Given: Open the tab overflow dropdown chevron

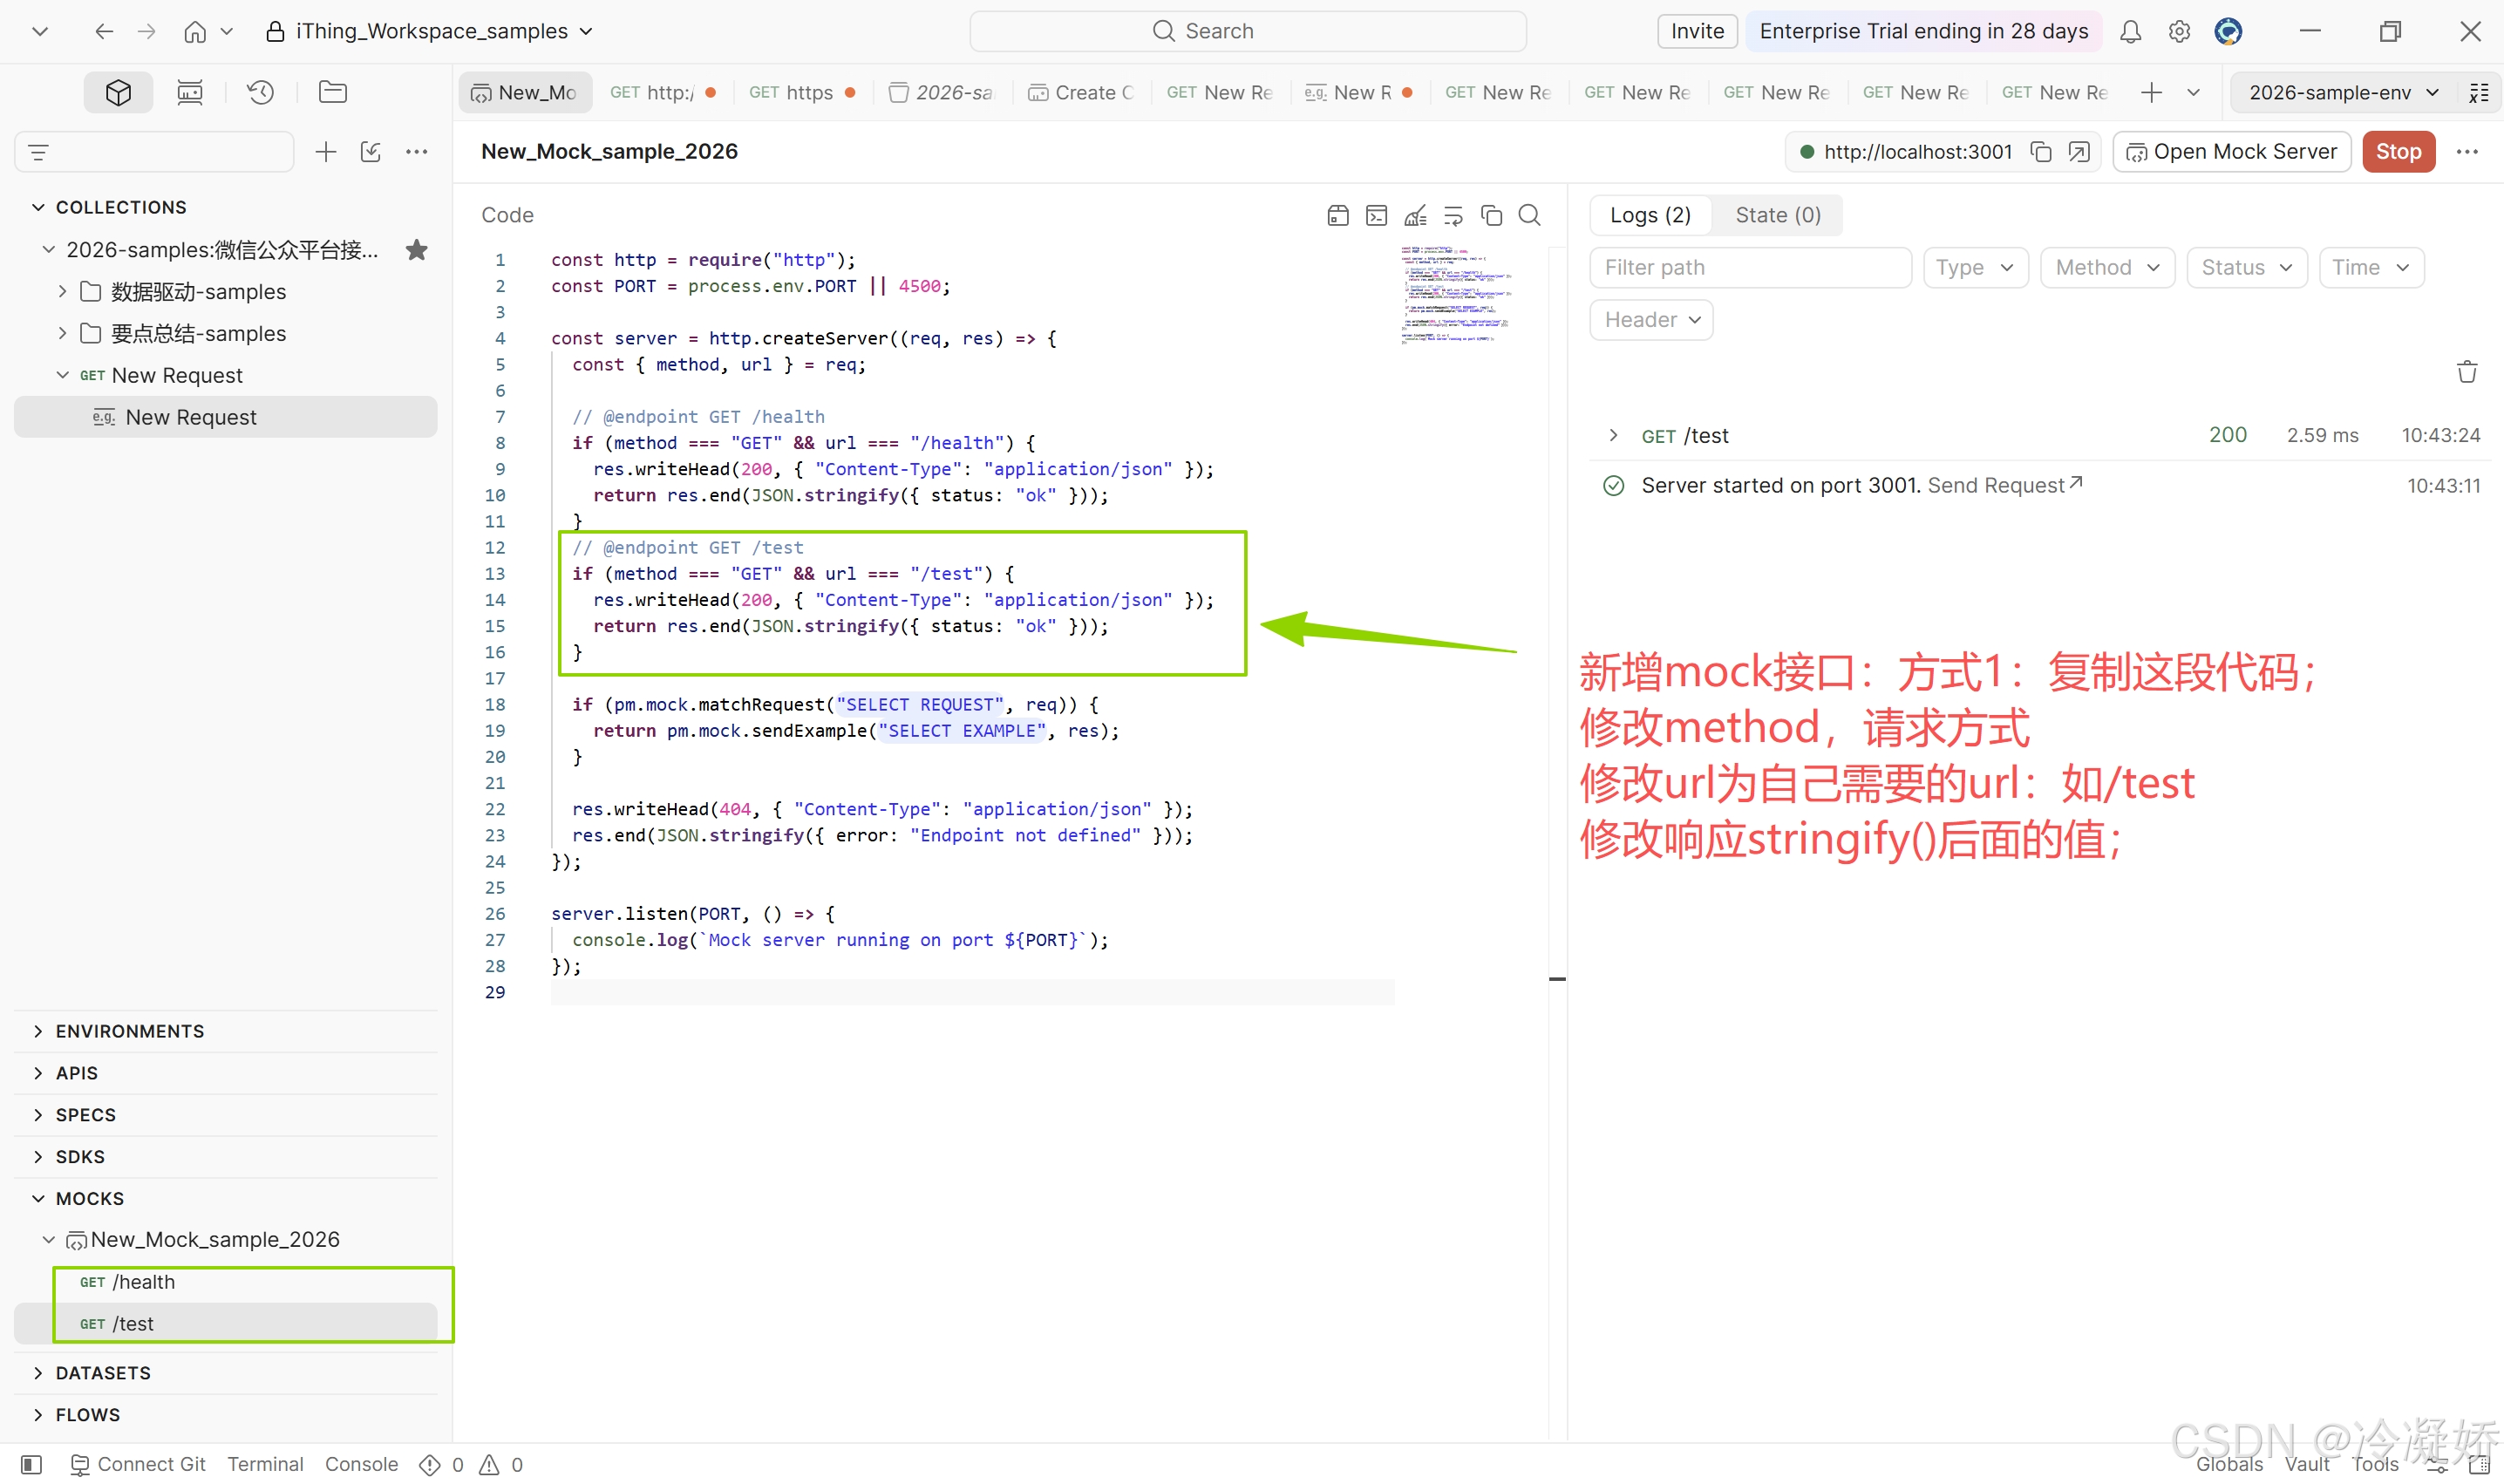Looking at the screenshot, I should pyautogui.click(x=2193, y=93).
